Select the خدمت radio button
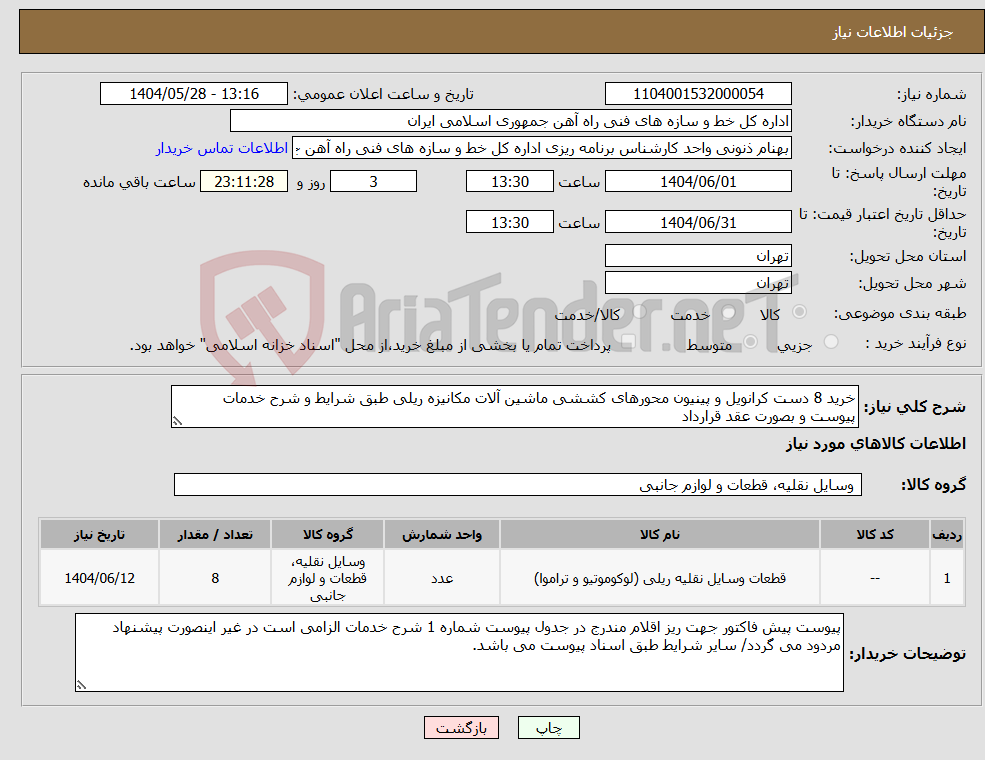The height and width of the screenshot is (760, 985). (729, 312)
